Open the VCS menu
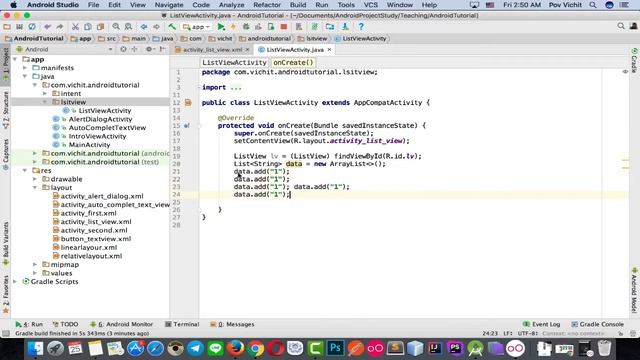 point(371,5)
